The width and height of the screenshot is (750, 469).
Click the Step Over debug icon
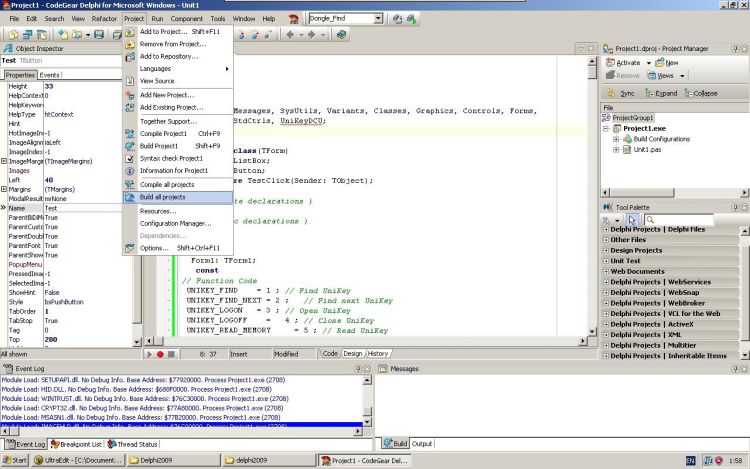pos(255,34)
